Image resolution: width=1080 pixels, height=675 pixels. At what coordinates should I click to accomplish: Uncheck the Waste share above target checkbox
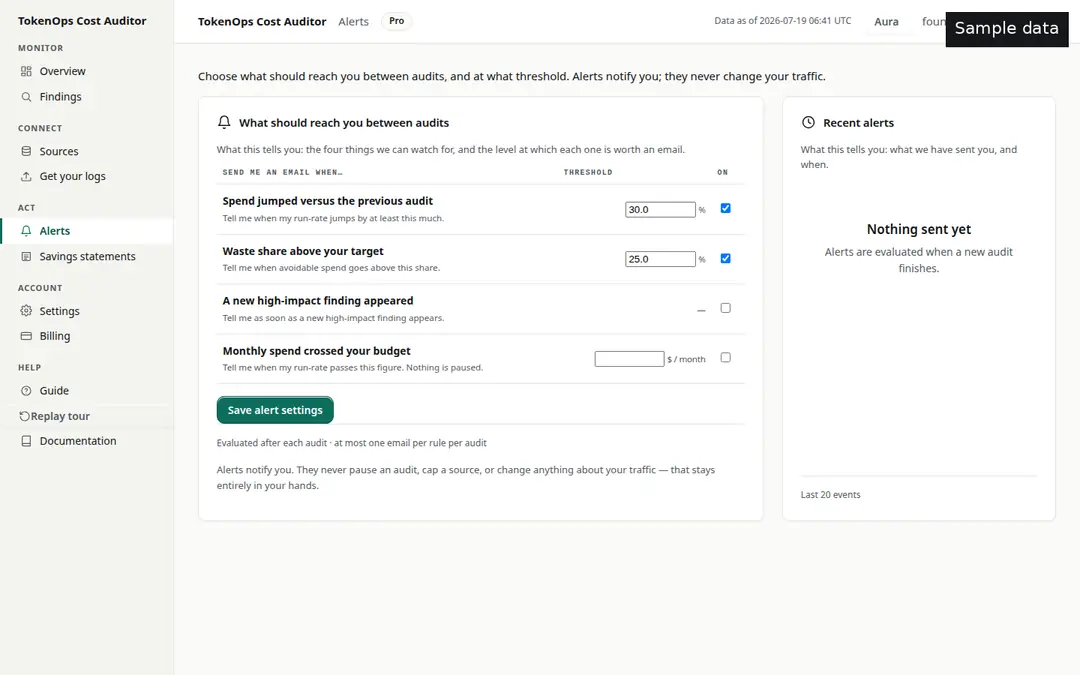[725, 258]
